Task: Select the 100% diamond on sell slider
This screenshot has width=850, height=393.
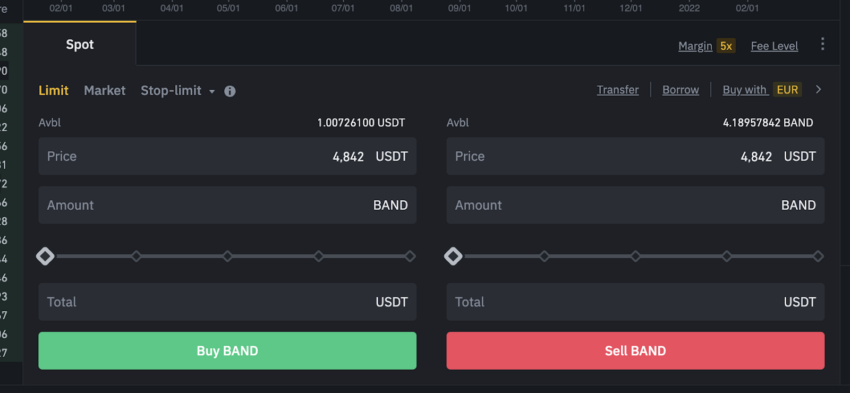Action: point(818,256)
